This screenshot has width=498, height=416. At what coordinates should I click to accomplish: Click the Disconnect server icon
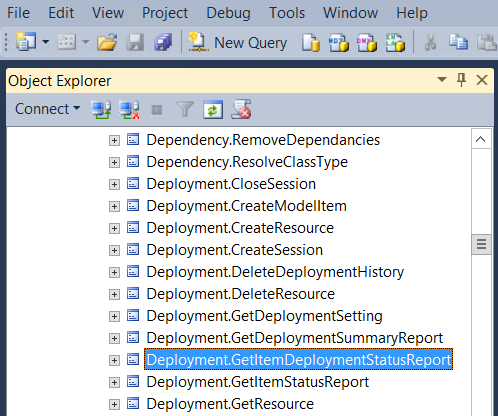pyautogui.click(x=129, y=109)
